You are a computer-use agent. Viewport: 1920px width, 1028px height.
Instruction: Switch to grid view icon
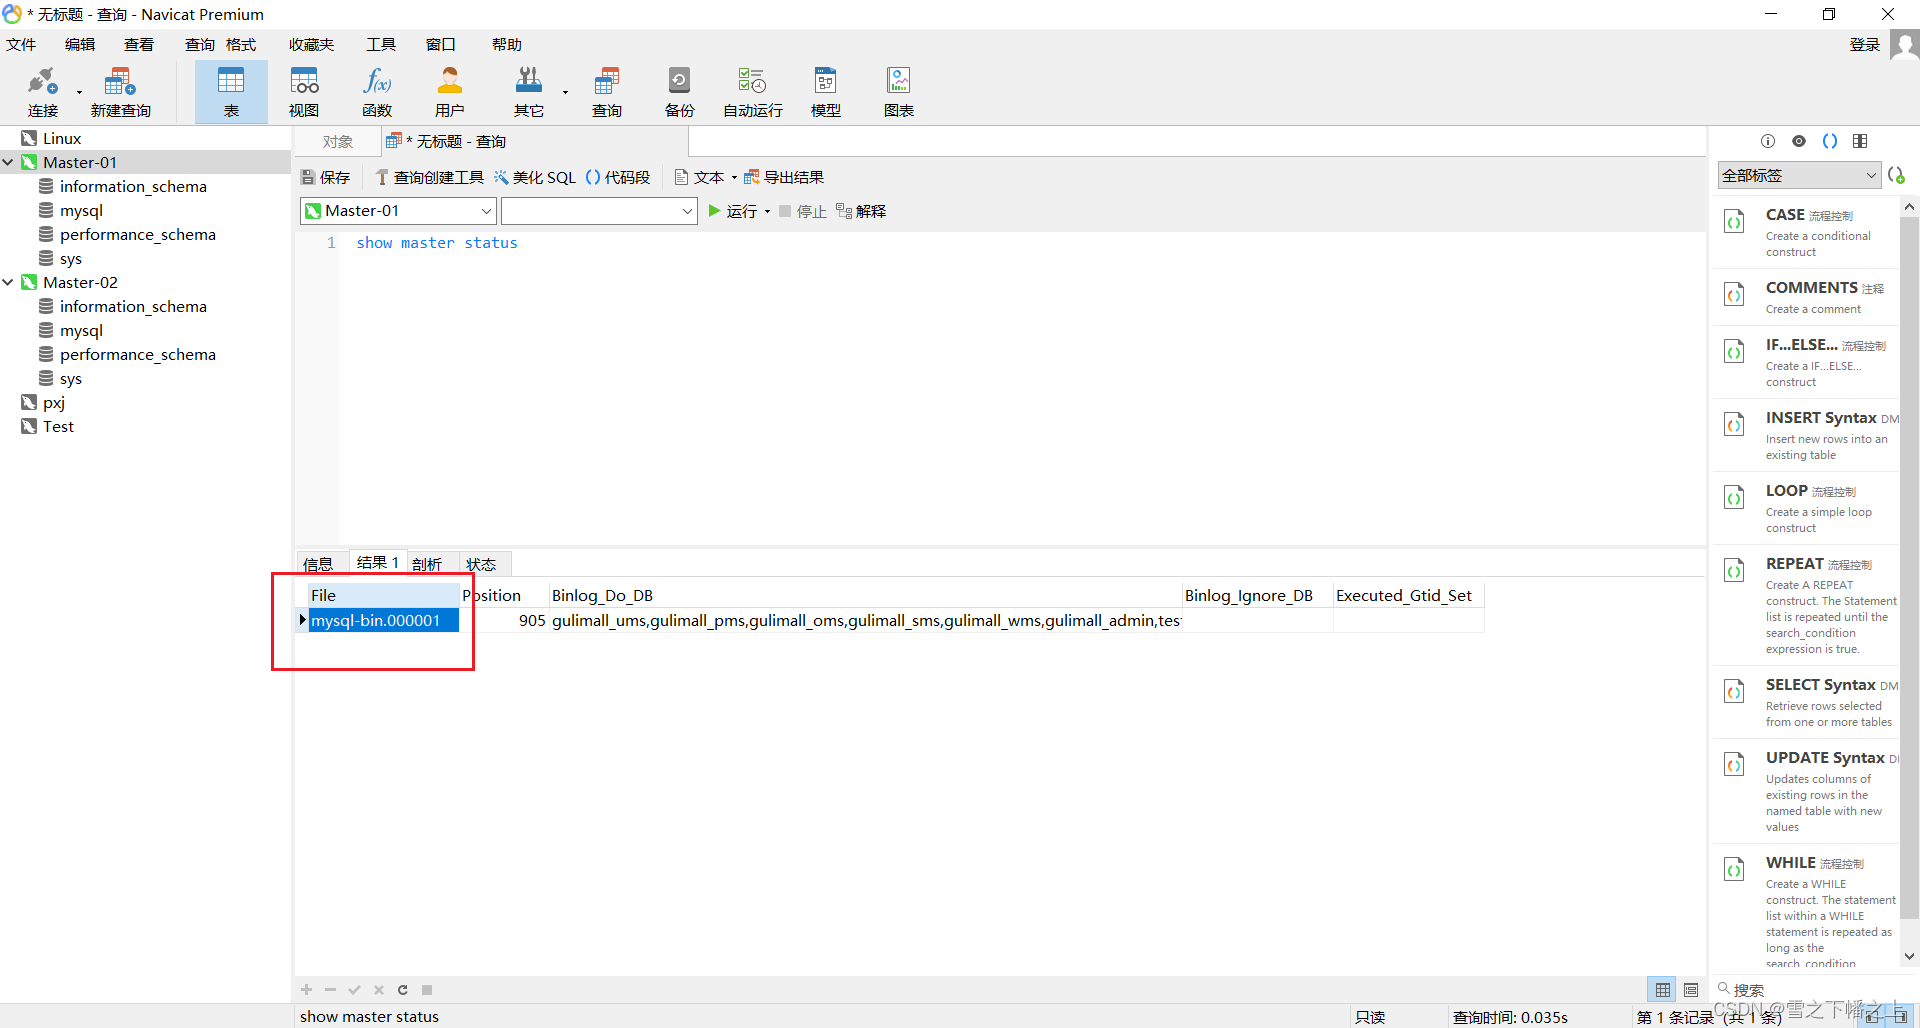pyautogui.click(x=1663, y=990)
